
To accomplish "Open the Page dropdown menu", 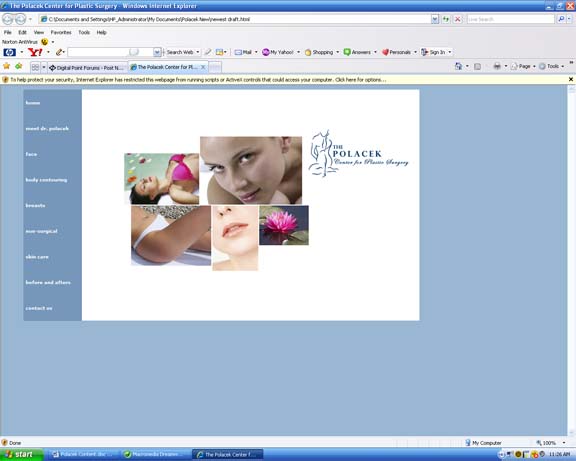I will pos(523,66).
